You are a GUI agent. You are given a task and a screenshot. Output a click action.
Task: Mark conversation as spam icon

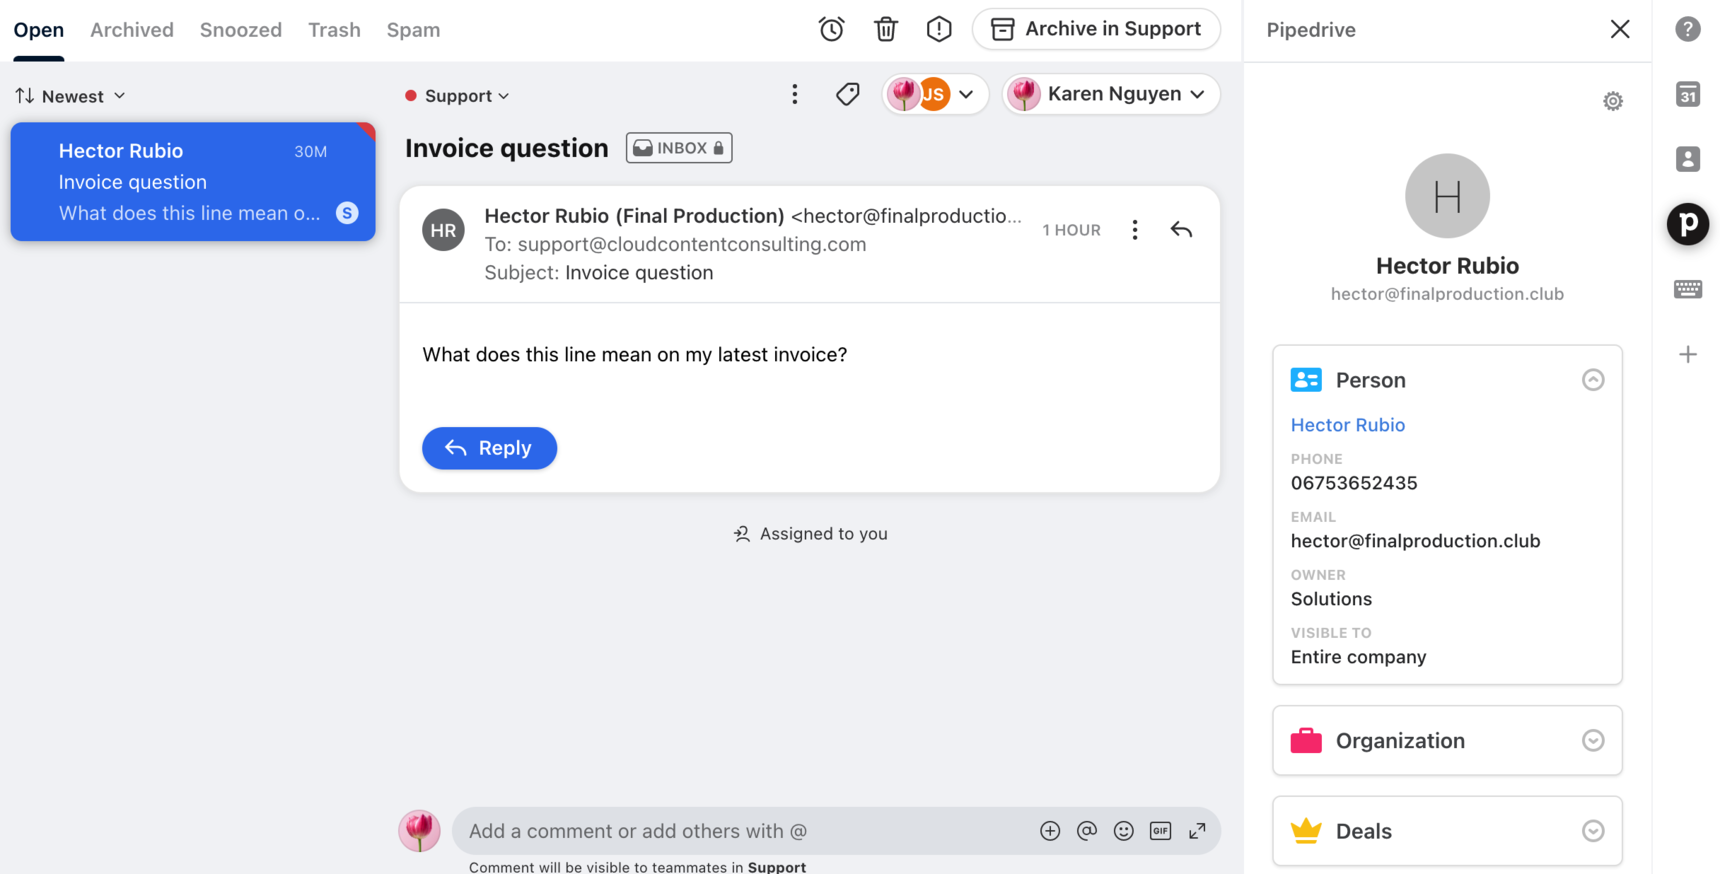coord(939,29)
